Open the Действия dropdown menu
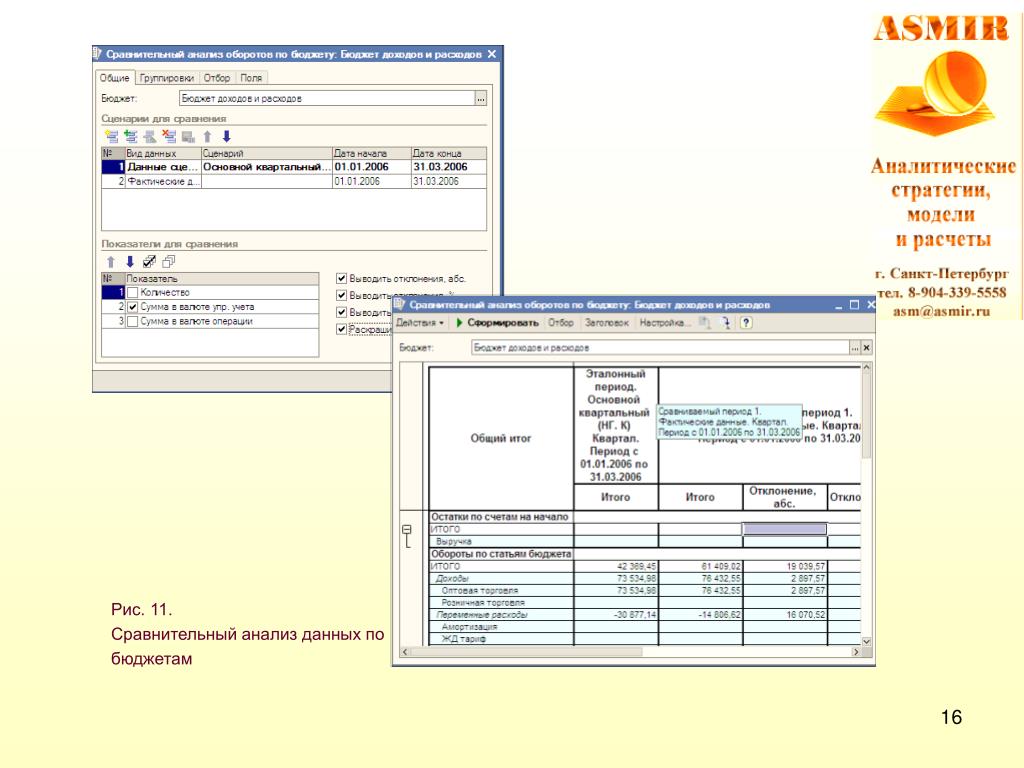 (419, 323)
